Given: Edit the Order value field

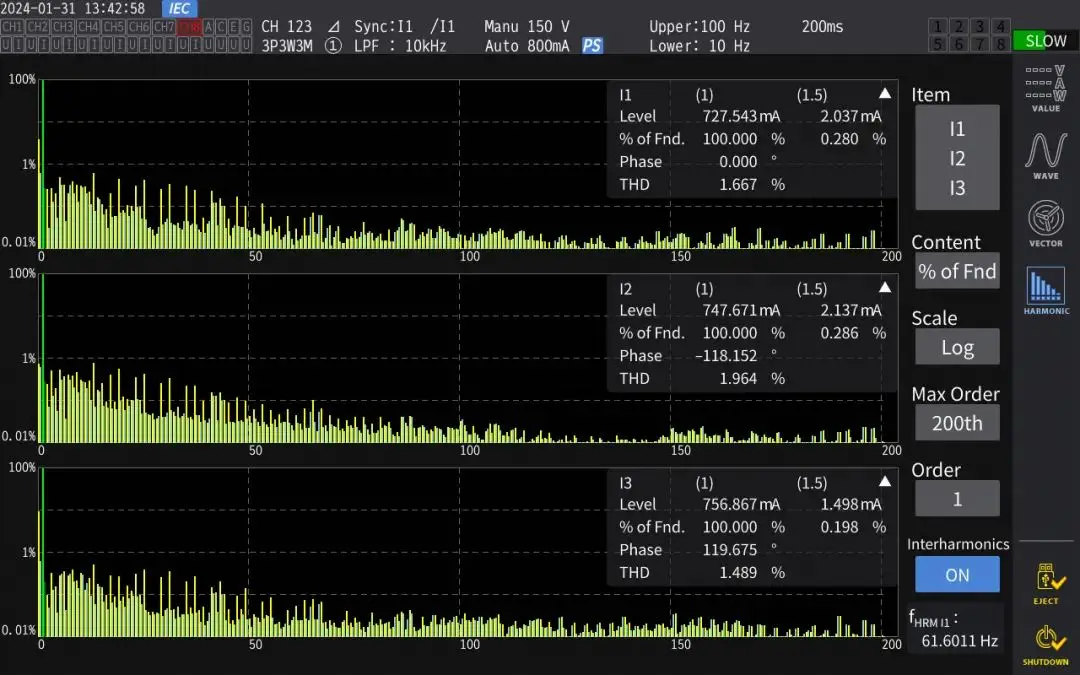Looking at the screenshot, I should click(x=957, y=499).
